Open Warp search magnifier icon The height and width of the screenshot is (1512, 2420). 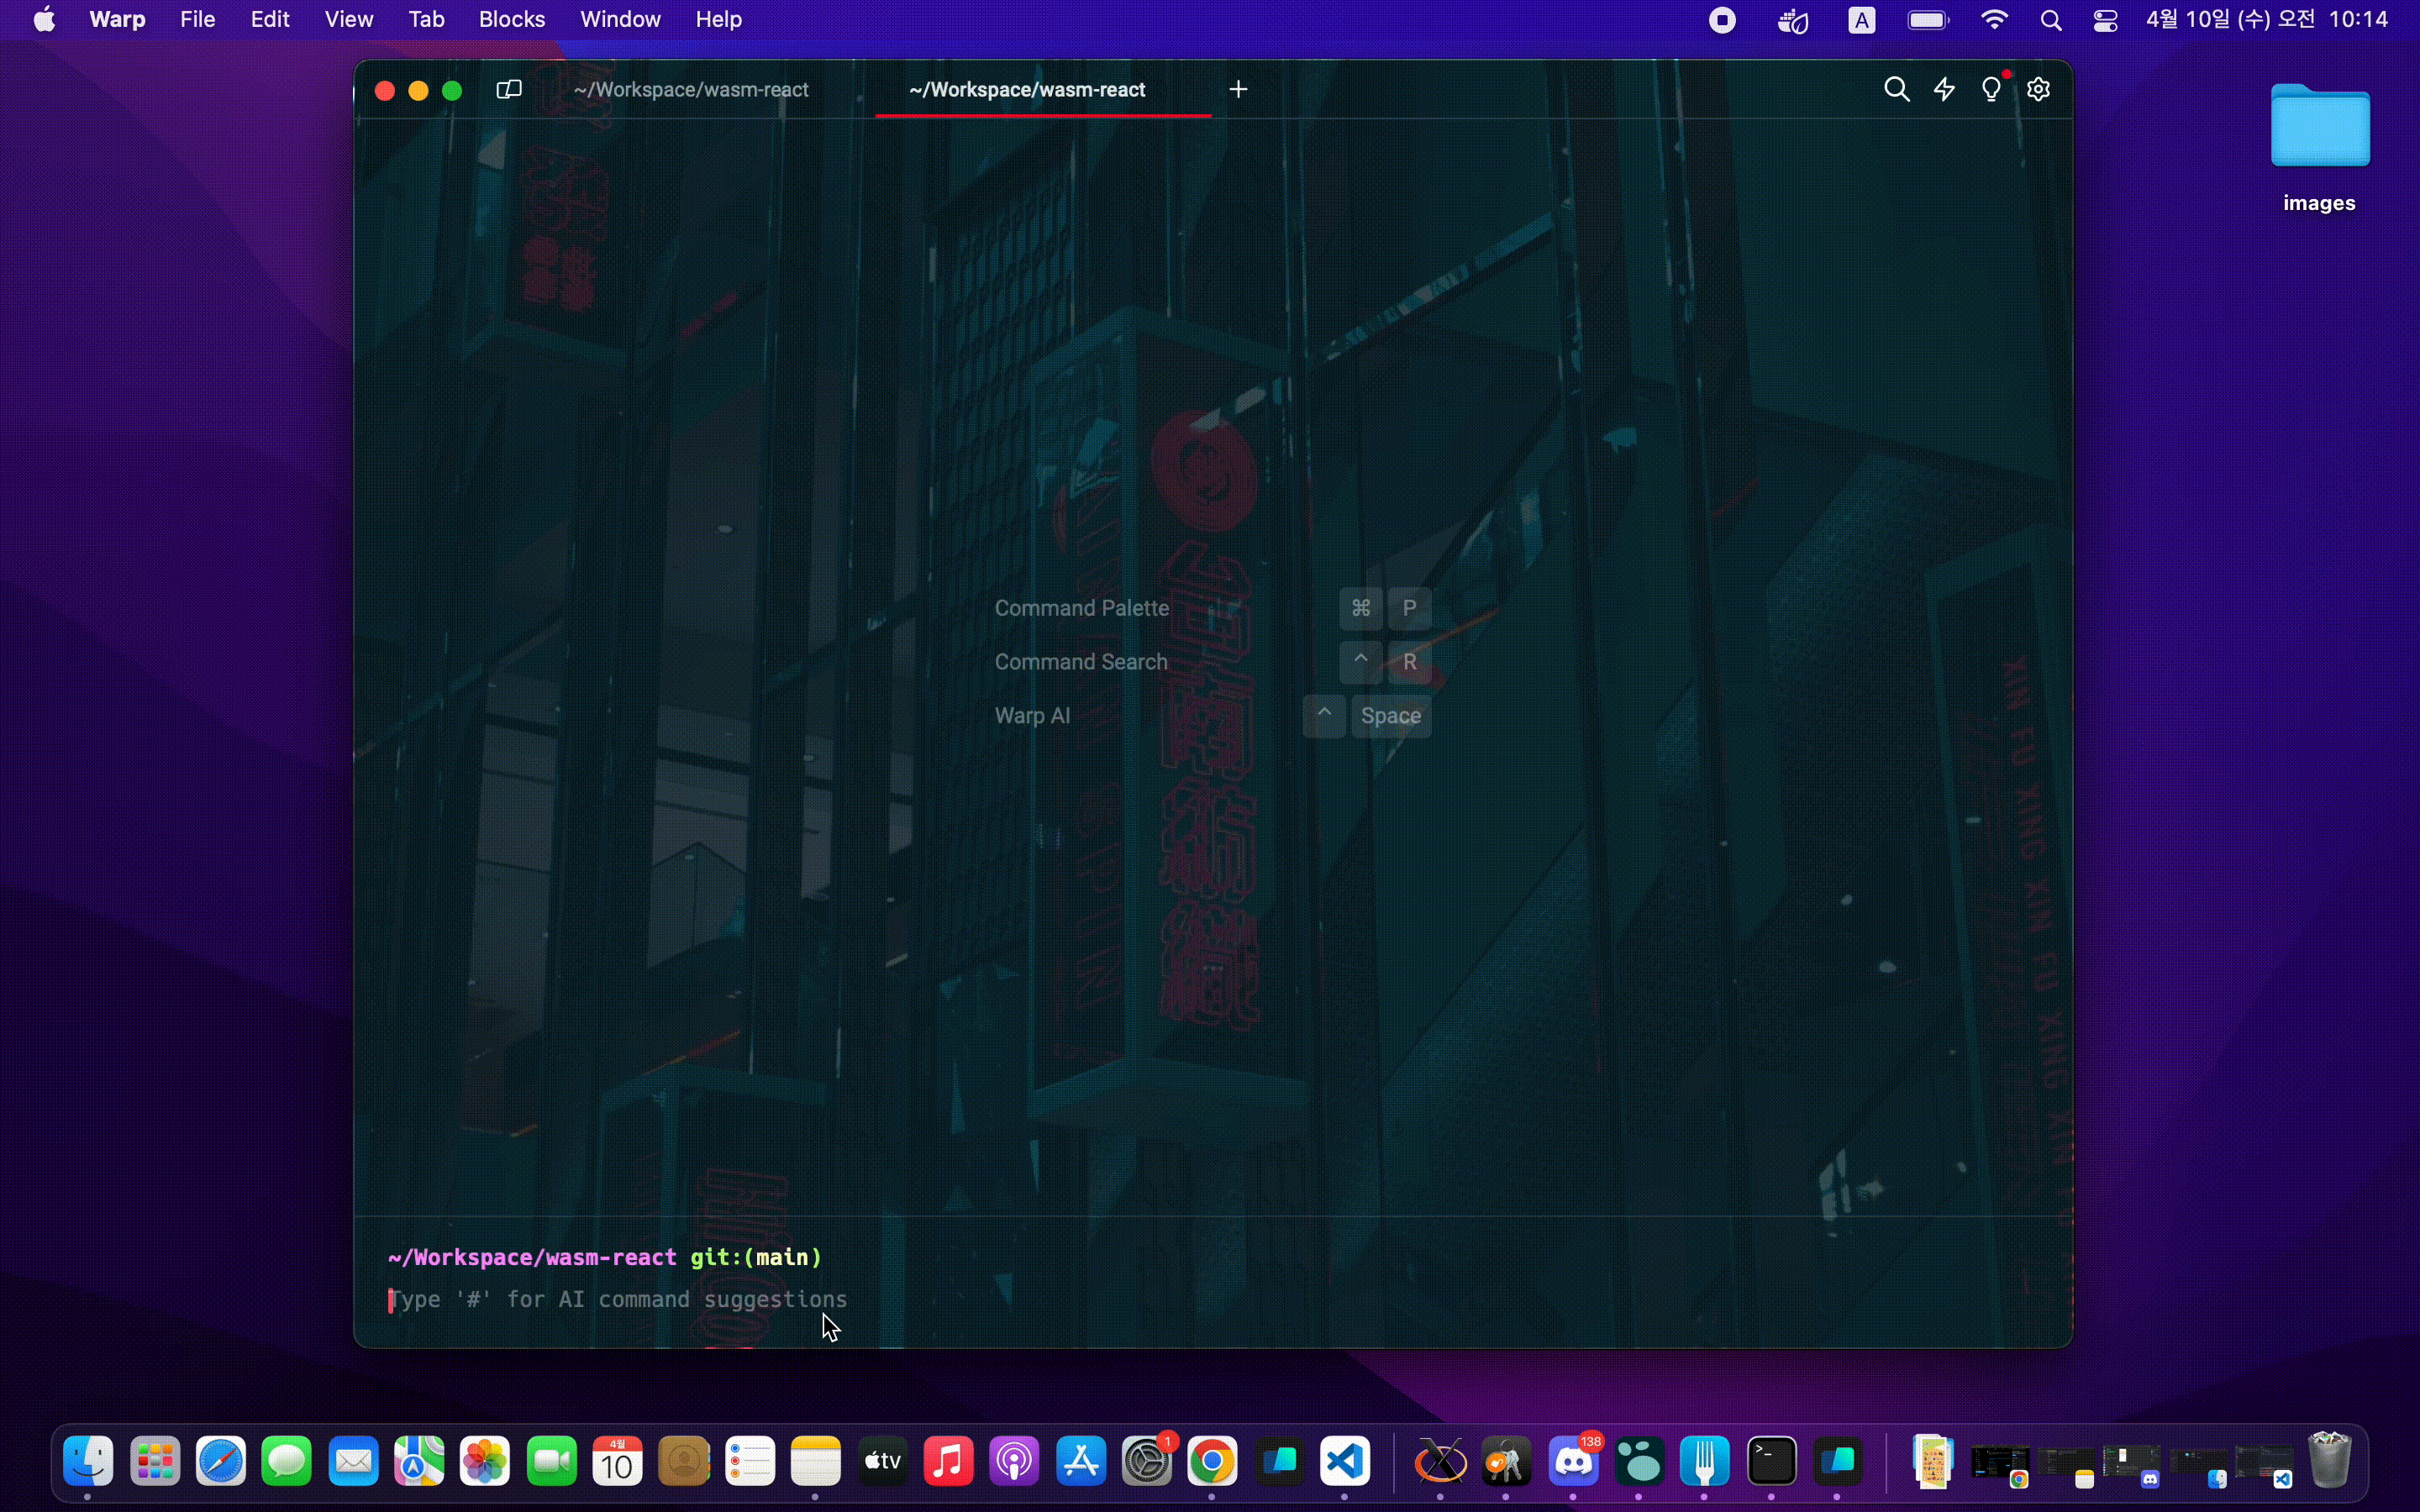(x=1896, y=90)
